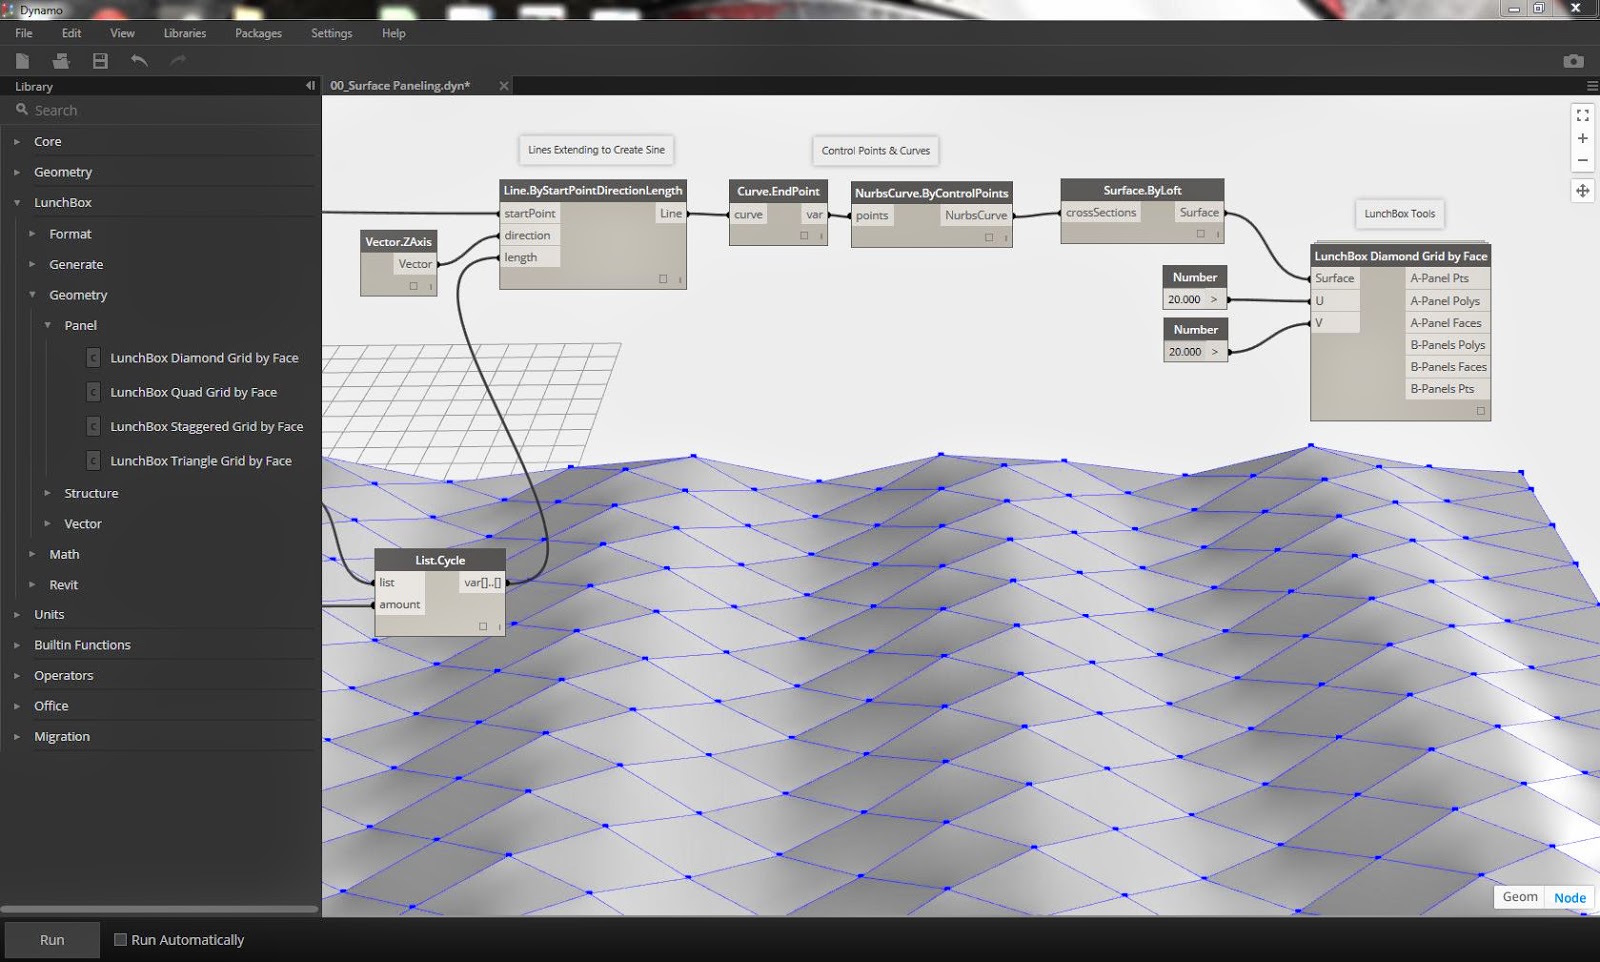Expand the Core library category
Viewport: 1600px width, 962px height.
[x=17, y=142]
